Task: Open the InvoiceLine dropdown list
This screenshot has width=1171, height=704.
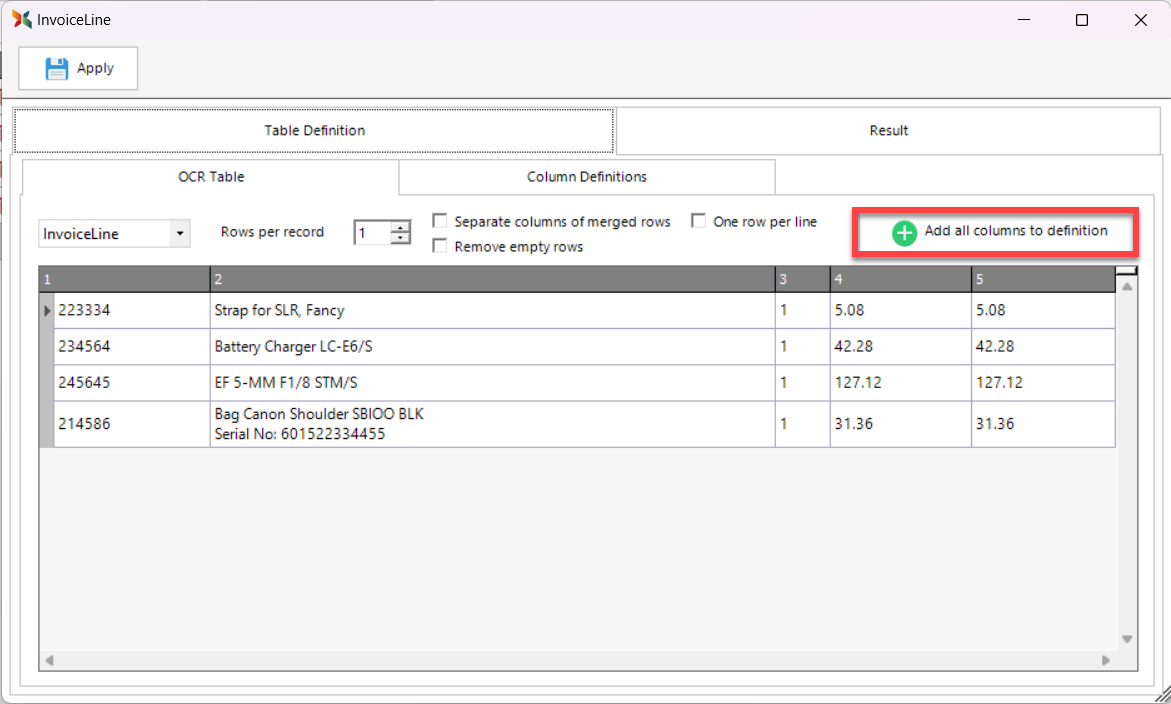Action: (180, 234)
